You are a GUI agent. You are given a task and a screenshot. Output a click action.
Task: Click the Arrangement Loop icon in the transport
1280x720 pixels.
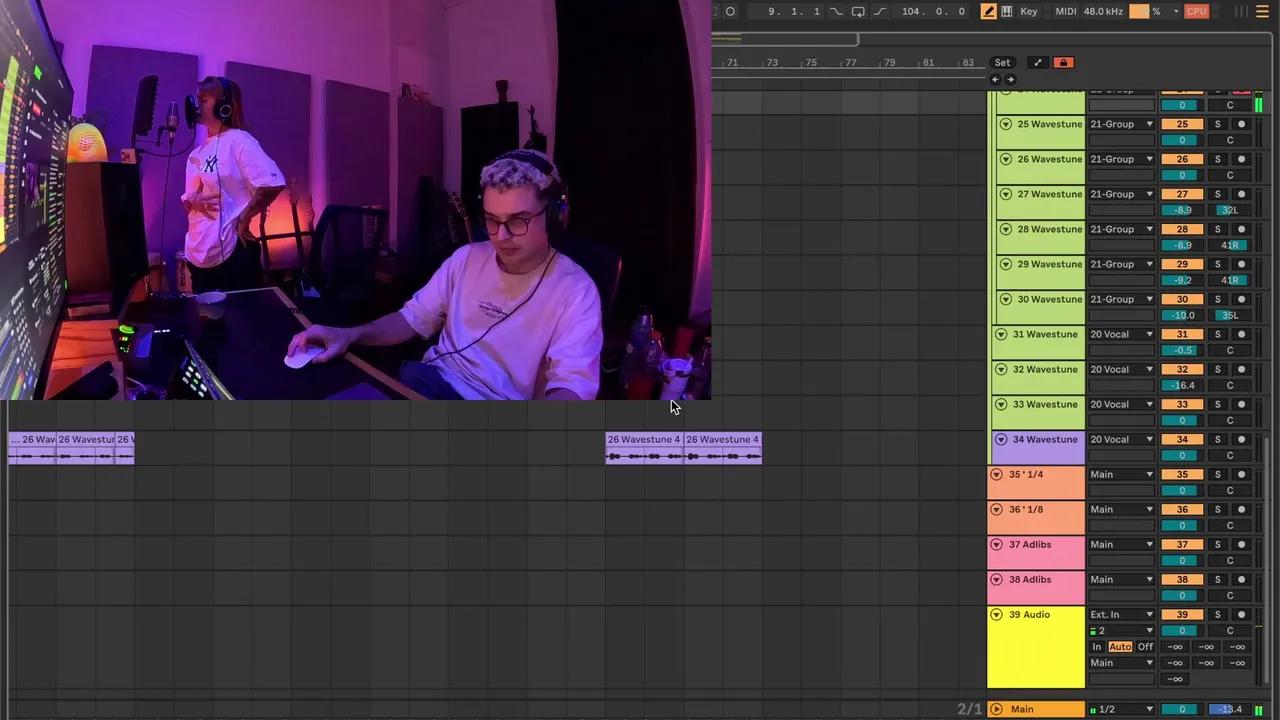tap(860, 11)
